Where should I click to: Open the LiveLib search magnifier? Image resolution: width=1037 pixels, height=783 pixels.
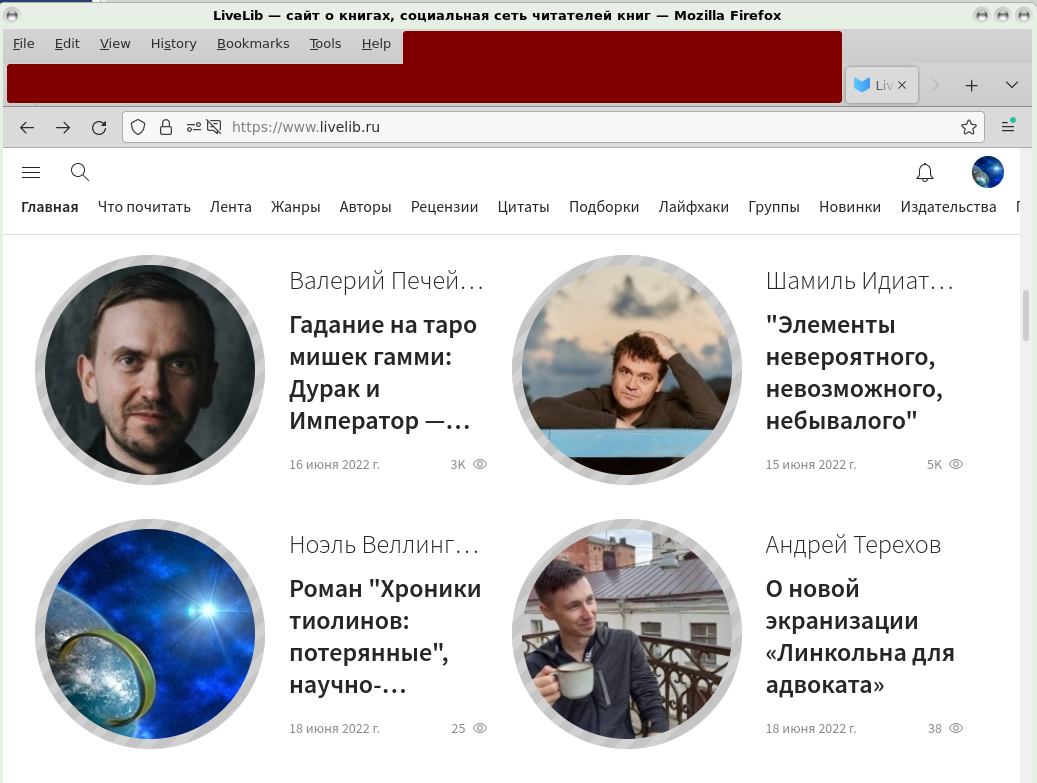point(80,172)
